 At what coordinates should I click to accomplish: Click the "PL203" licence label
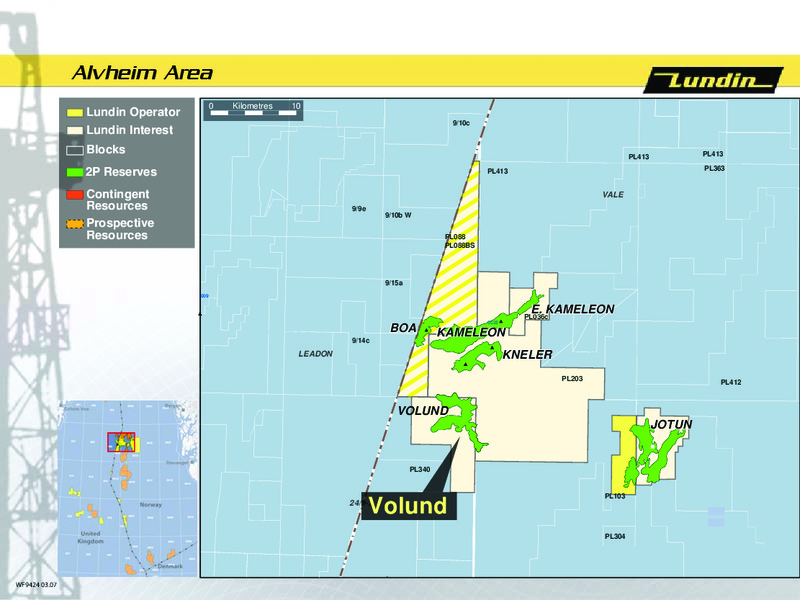(572, 379)
